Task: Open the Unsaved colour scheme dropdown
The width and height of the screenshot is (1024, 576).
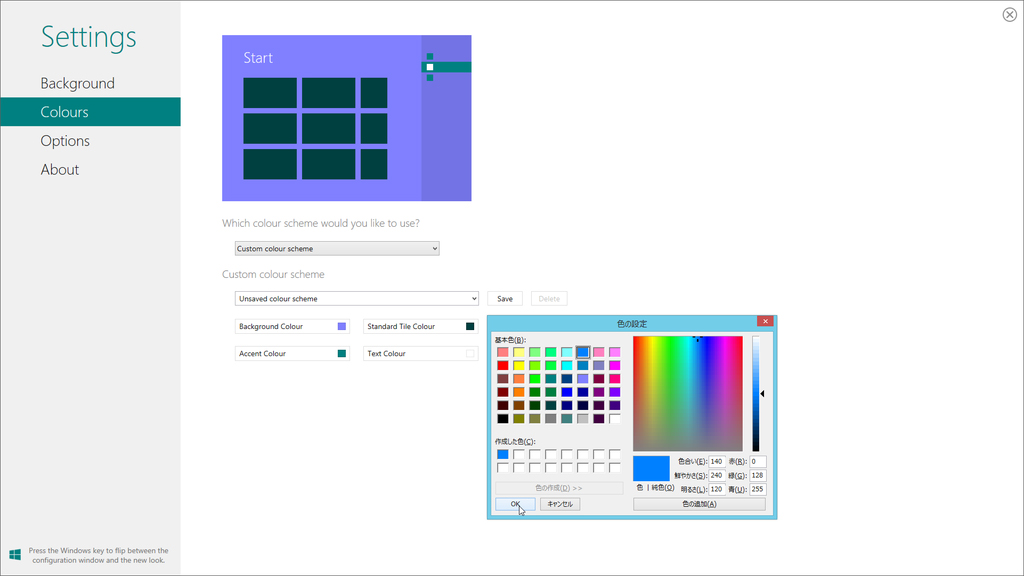Action: click(357, 298)
